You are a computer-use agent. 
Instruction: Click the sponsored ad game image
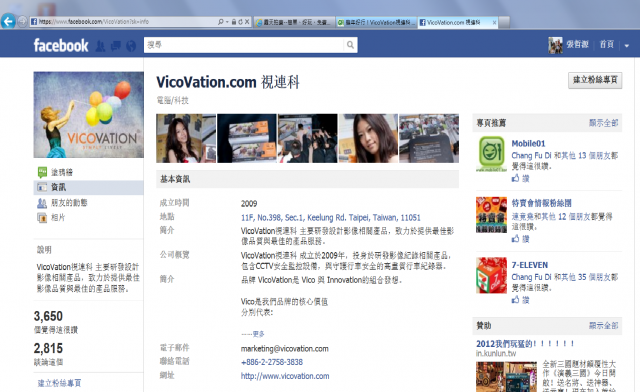pyautogui.click(x=506, y=376)
